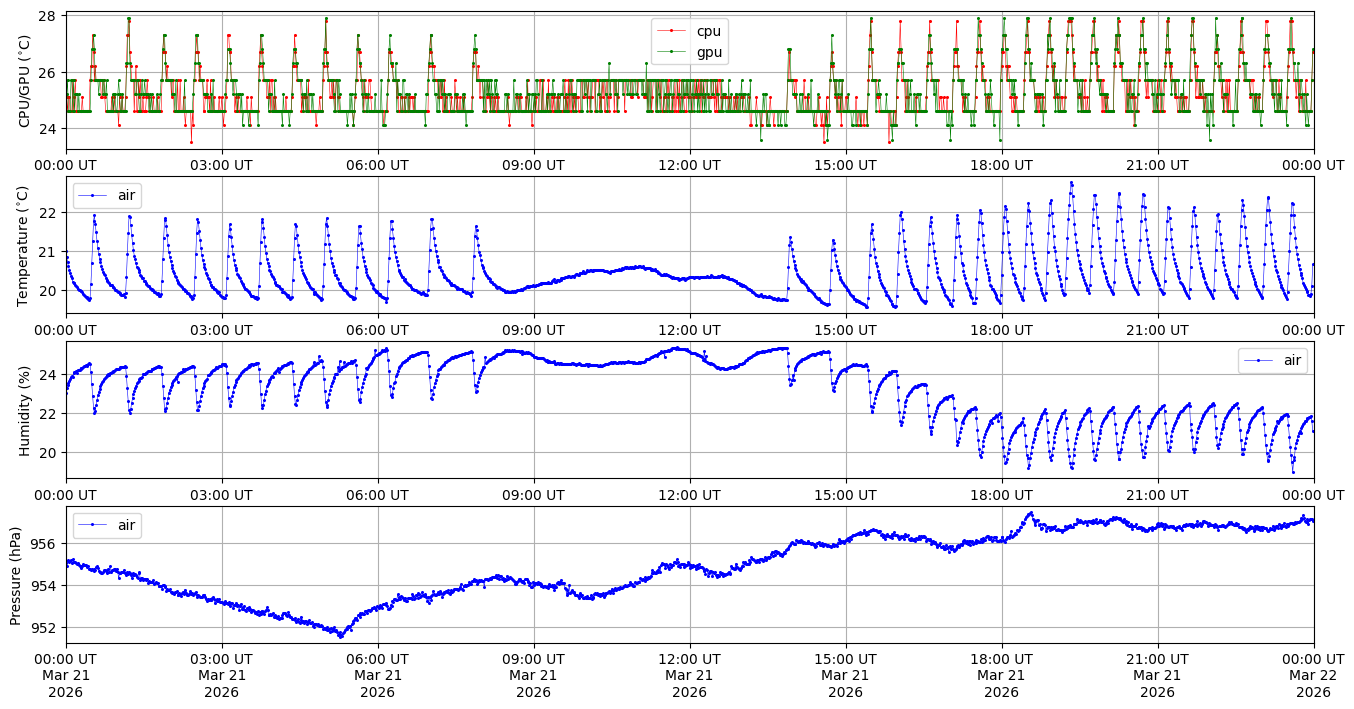Click the CPU/GPU (°C) y-axis label
Viewport: 1354px width, 709px height.
(25, 81)
